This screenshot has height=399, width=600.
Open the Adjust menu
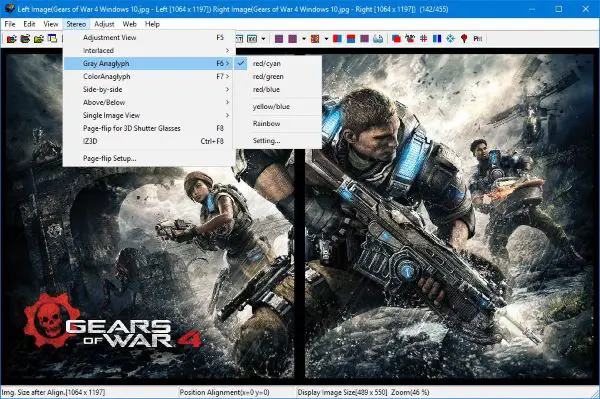point(104,24)
